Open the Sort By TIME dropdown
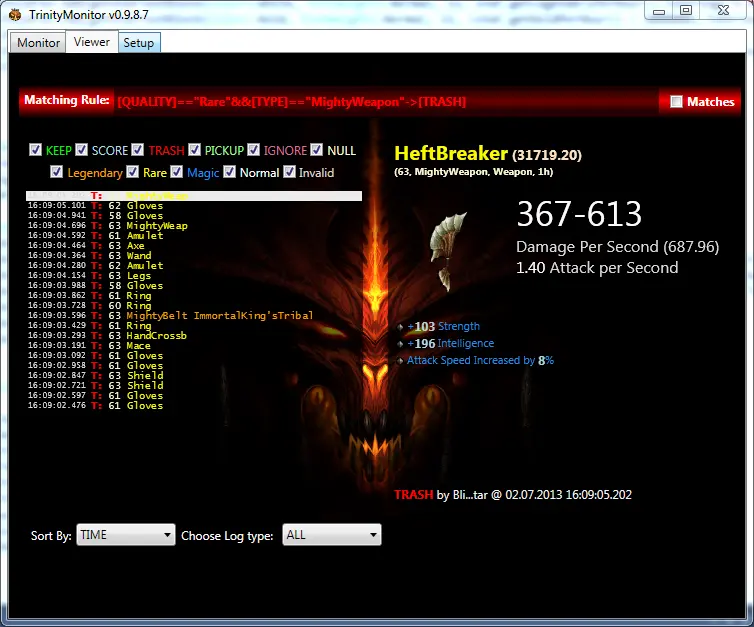 (126, 535)
